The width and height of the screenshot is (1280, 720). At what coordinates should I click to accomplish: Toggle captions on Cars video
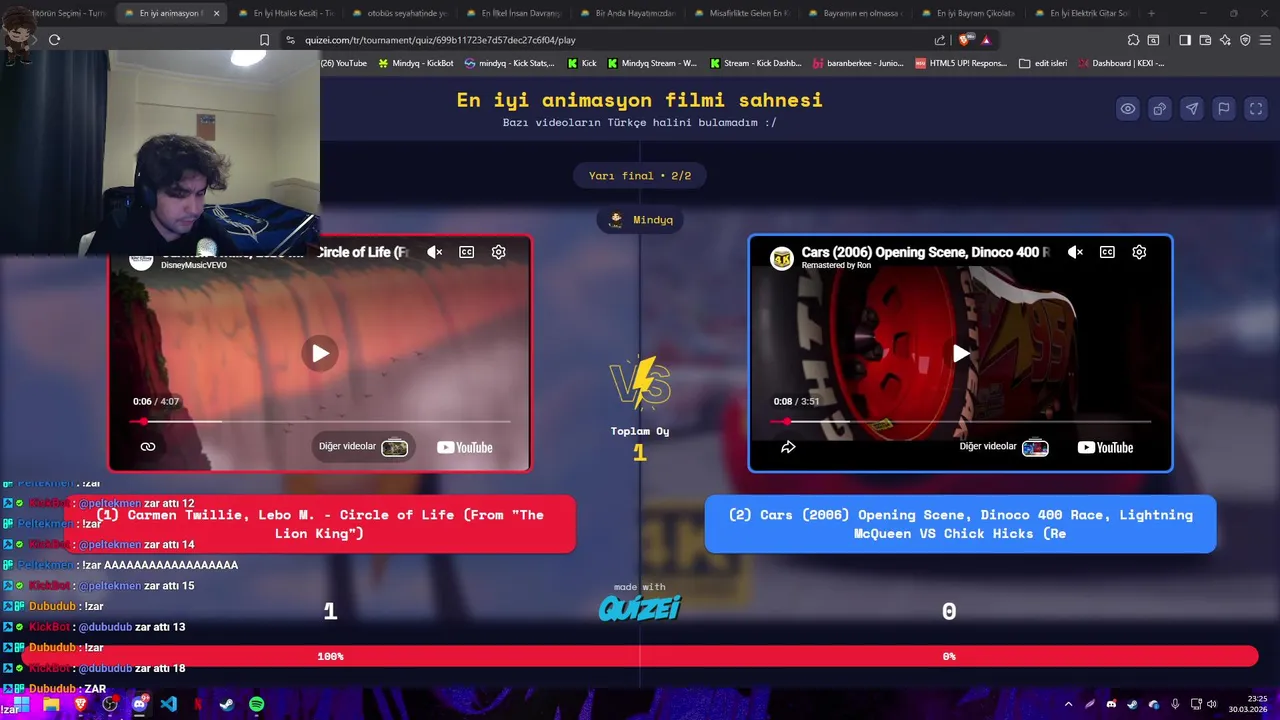tap(1107, 252)
